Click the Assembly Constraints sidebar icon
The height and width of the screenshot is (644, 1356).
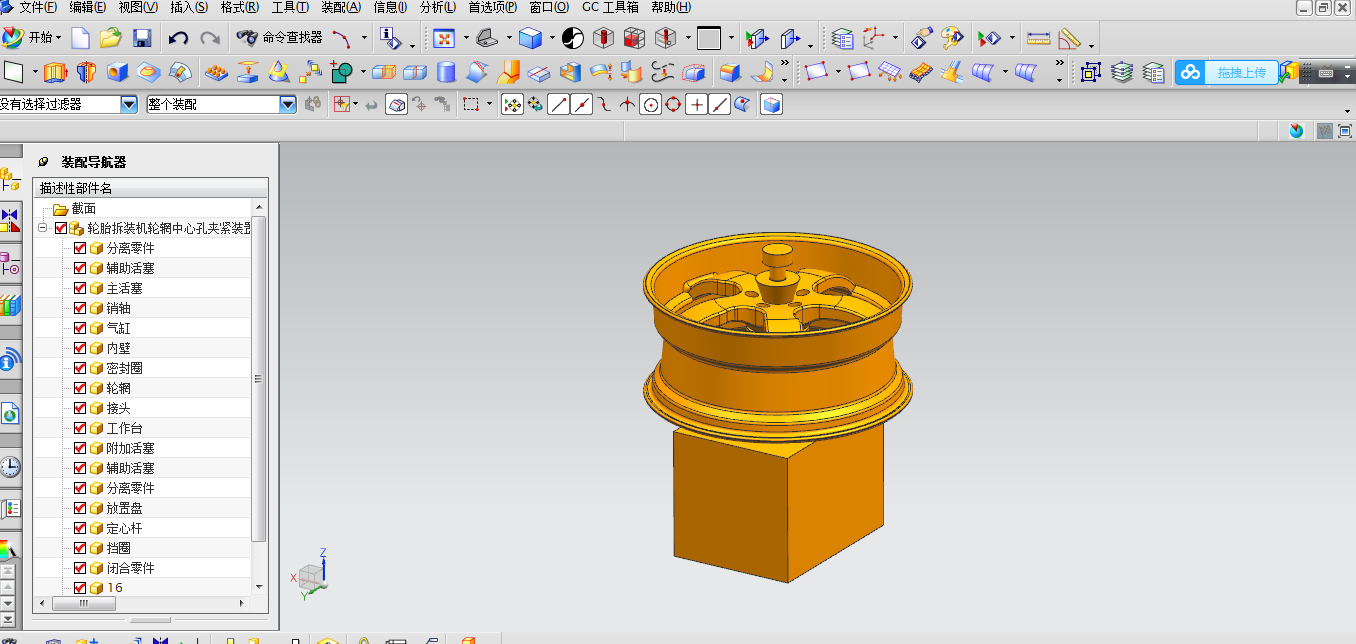10,220
